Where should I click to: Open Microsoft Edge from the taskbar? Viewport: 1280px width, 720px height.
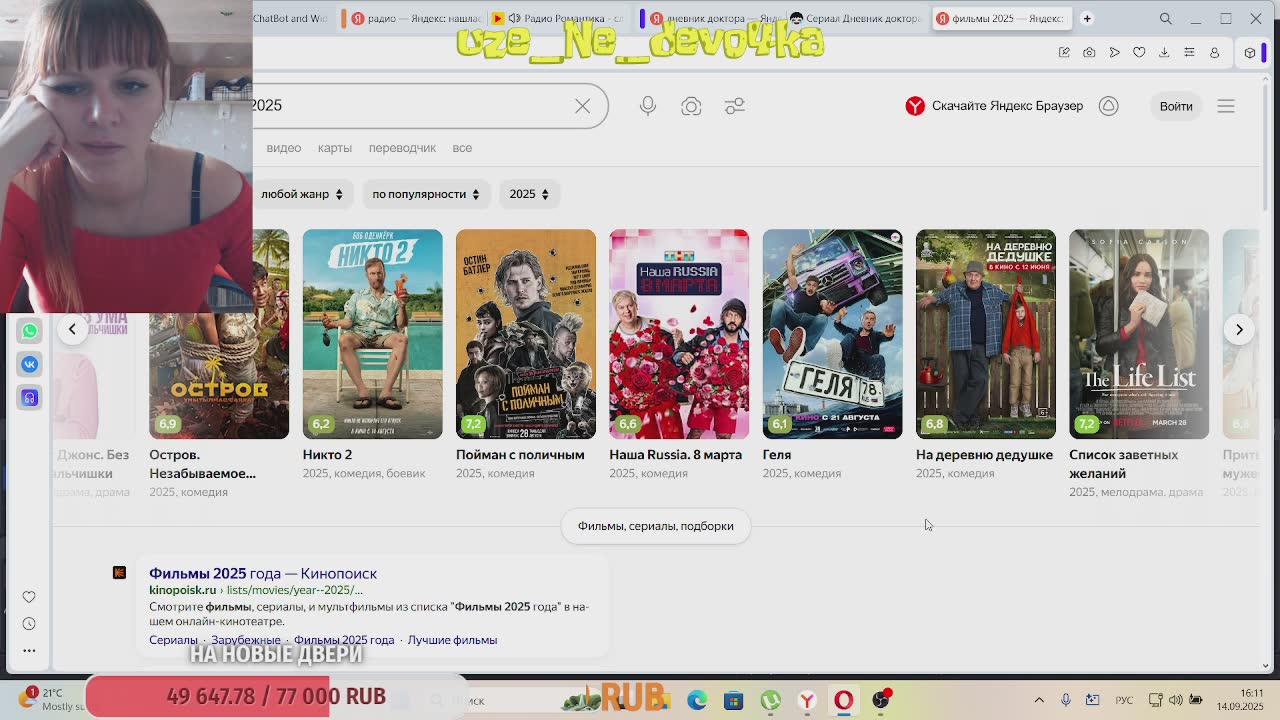click(697, 701)
